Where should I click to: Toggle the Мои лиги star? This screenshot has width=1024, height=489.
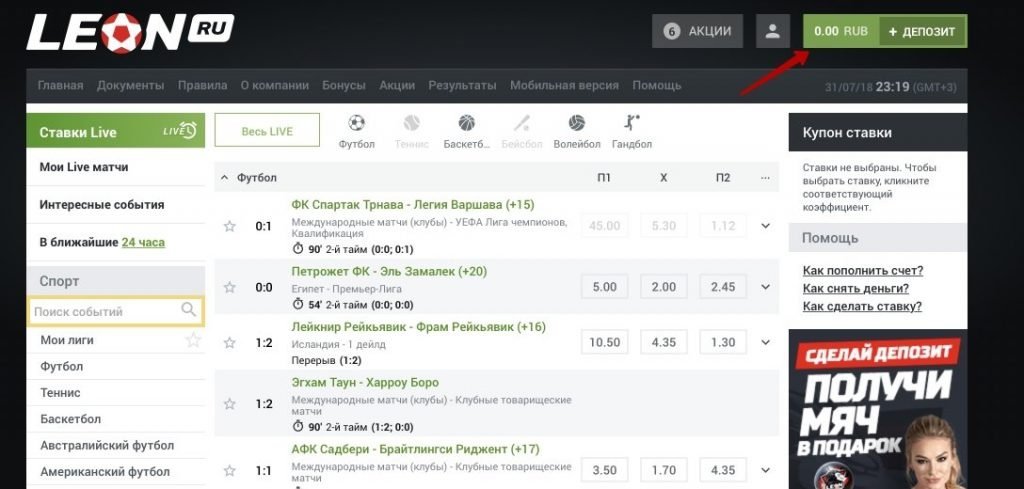[193, 340]
